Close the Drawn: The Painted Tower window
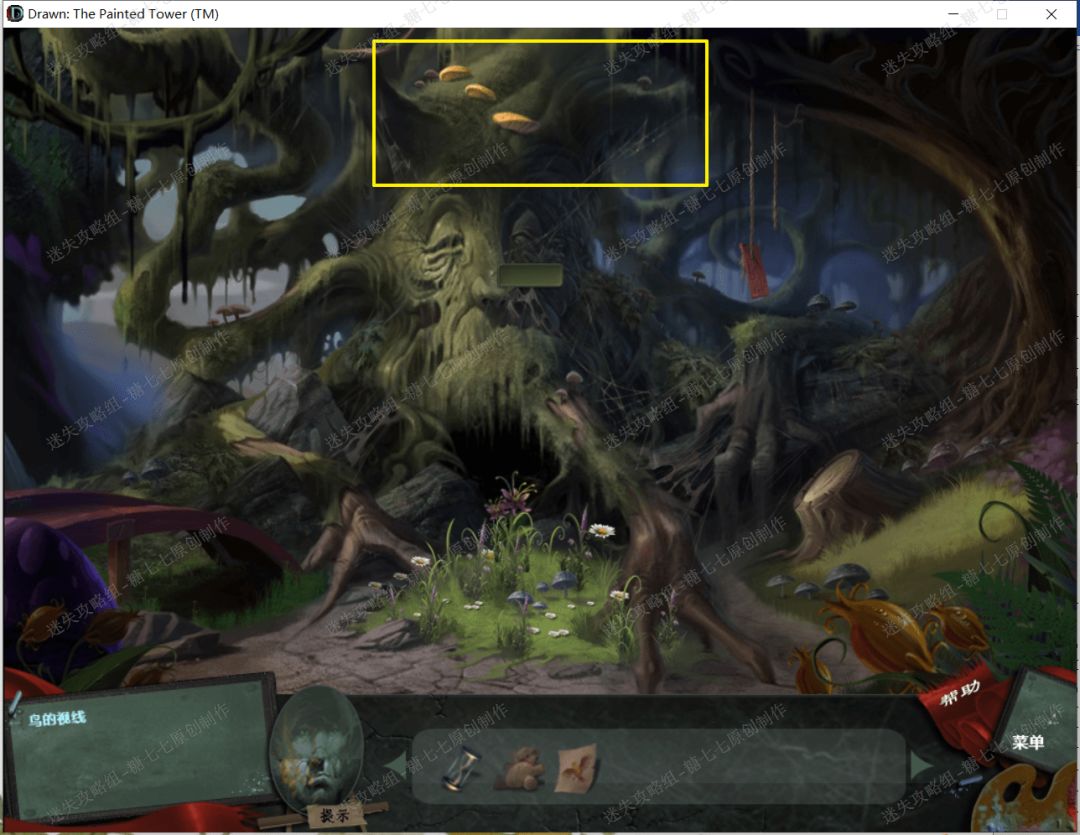This screenshot has width=1080, height=835. [1051, 14]
